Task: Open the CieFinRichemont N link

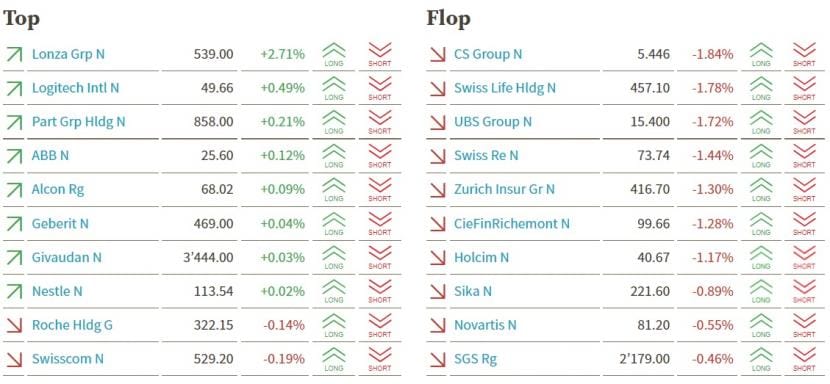Action: (512, 224)
